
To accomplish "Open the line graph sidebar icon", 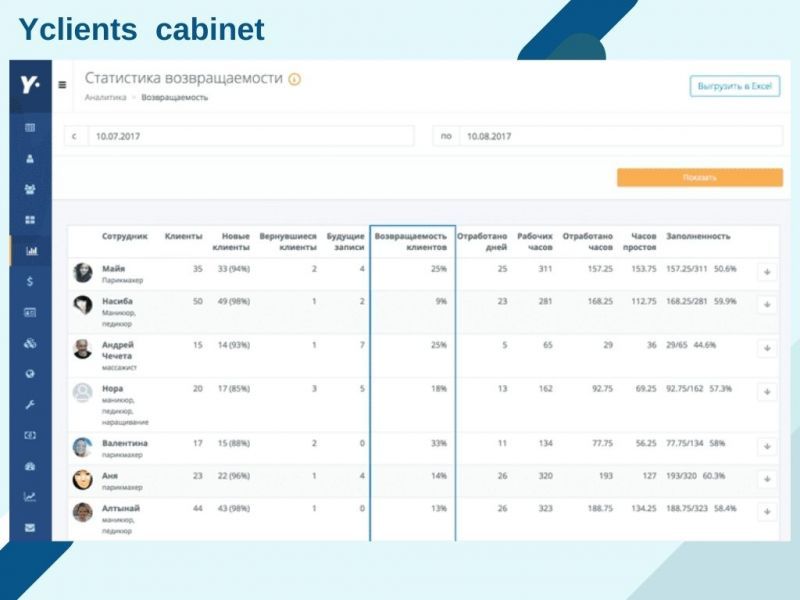I will click(30, 497).
